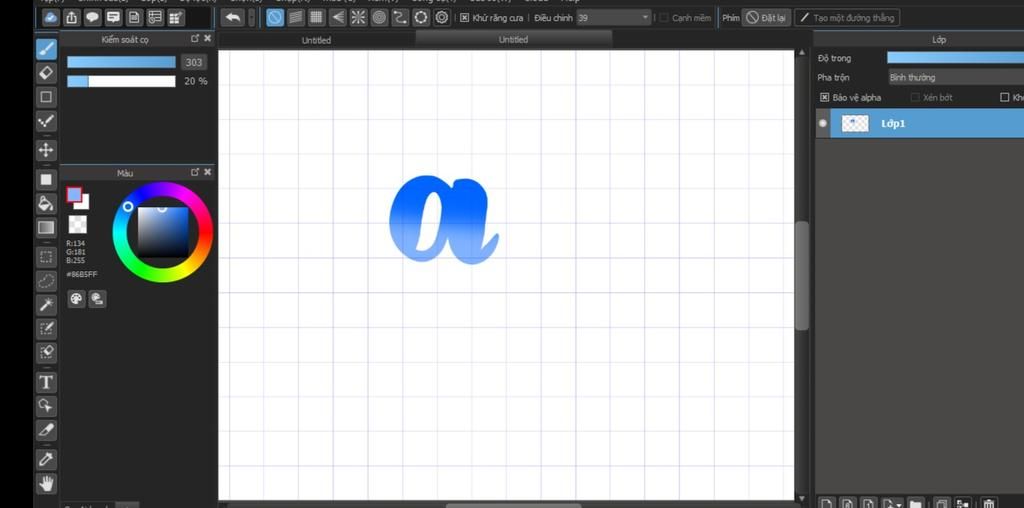
Task: Open the speech bubble comment icon
Action: [93, 18]
